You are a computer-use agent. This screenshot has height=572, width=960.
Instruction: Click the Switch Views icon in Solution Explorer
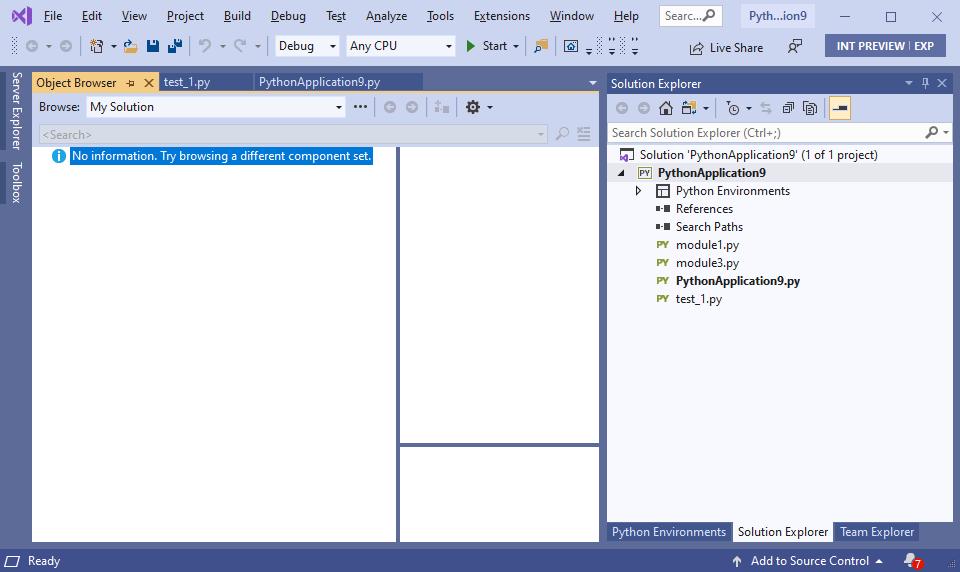689,108
